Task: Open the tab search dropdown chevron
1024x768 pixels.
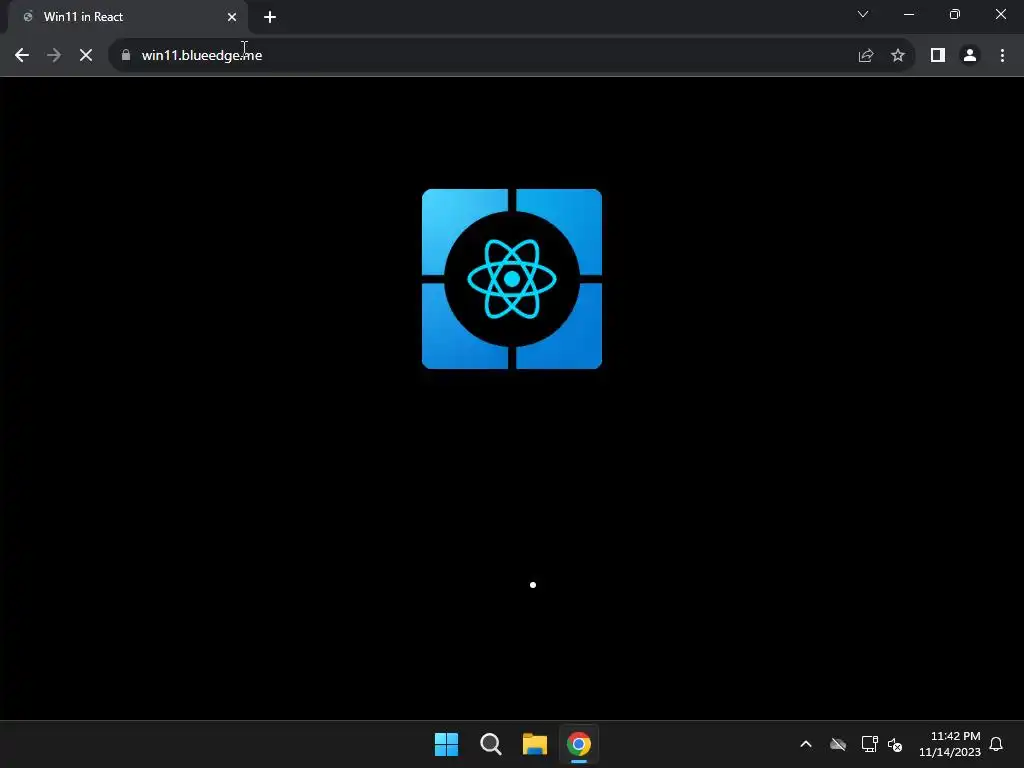Action: (x=863, y=14)
